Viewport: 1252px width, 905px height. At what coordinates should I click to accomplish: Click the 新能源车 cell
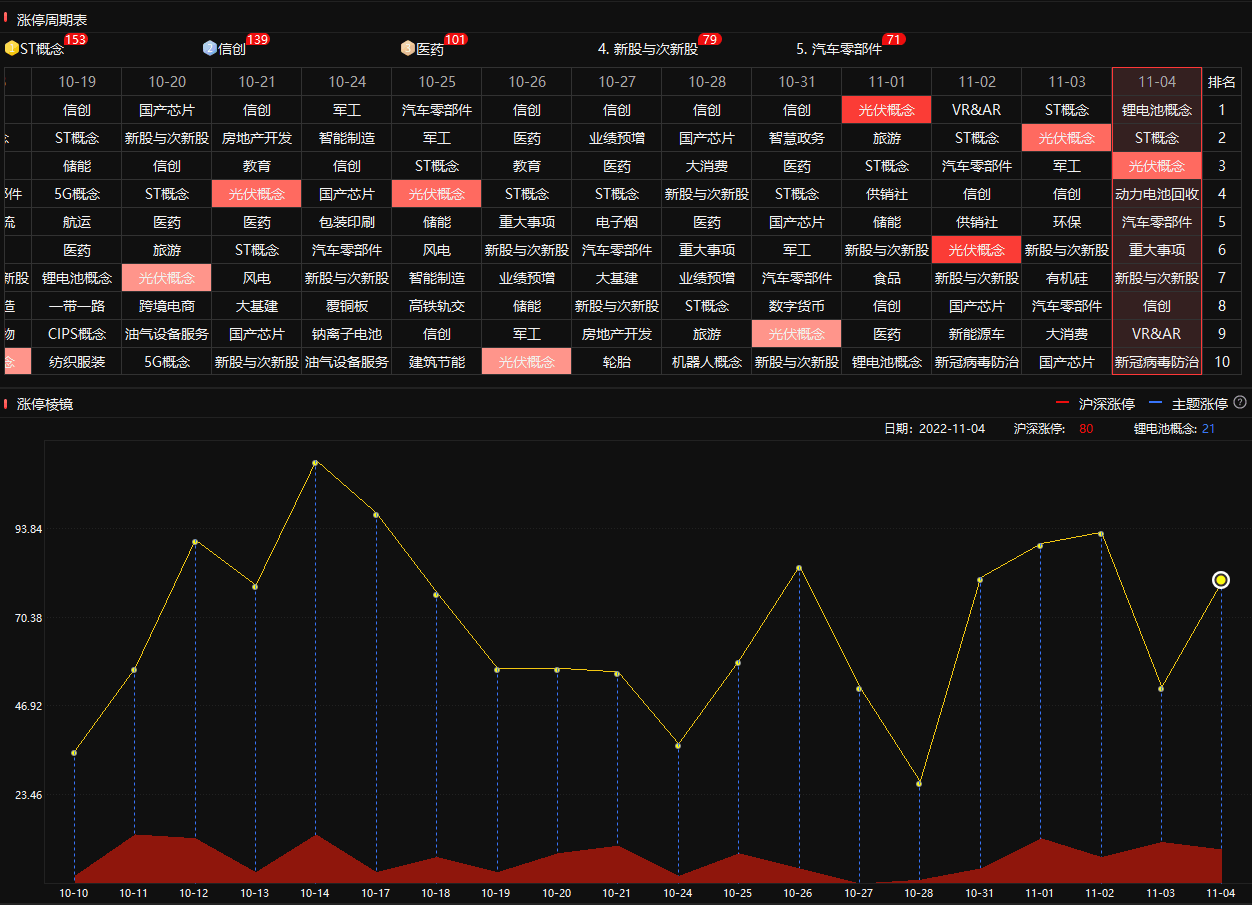(977, 334)
